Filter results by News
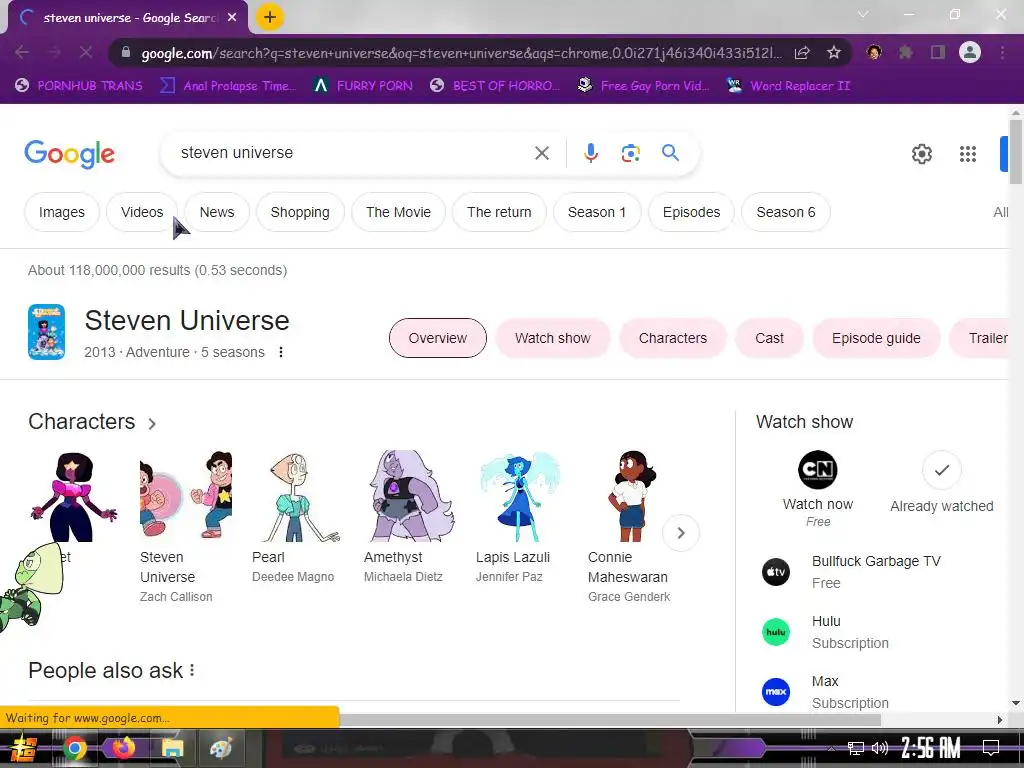1024x768 pixels. click(x=217, y=212)
